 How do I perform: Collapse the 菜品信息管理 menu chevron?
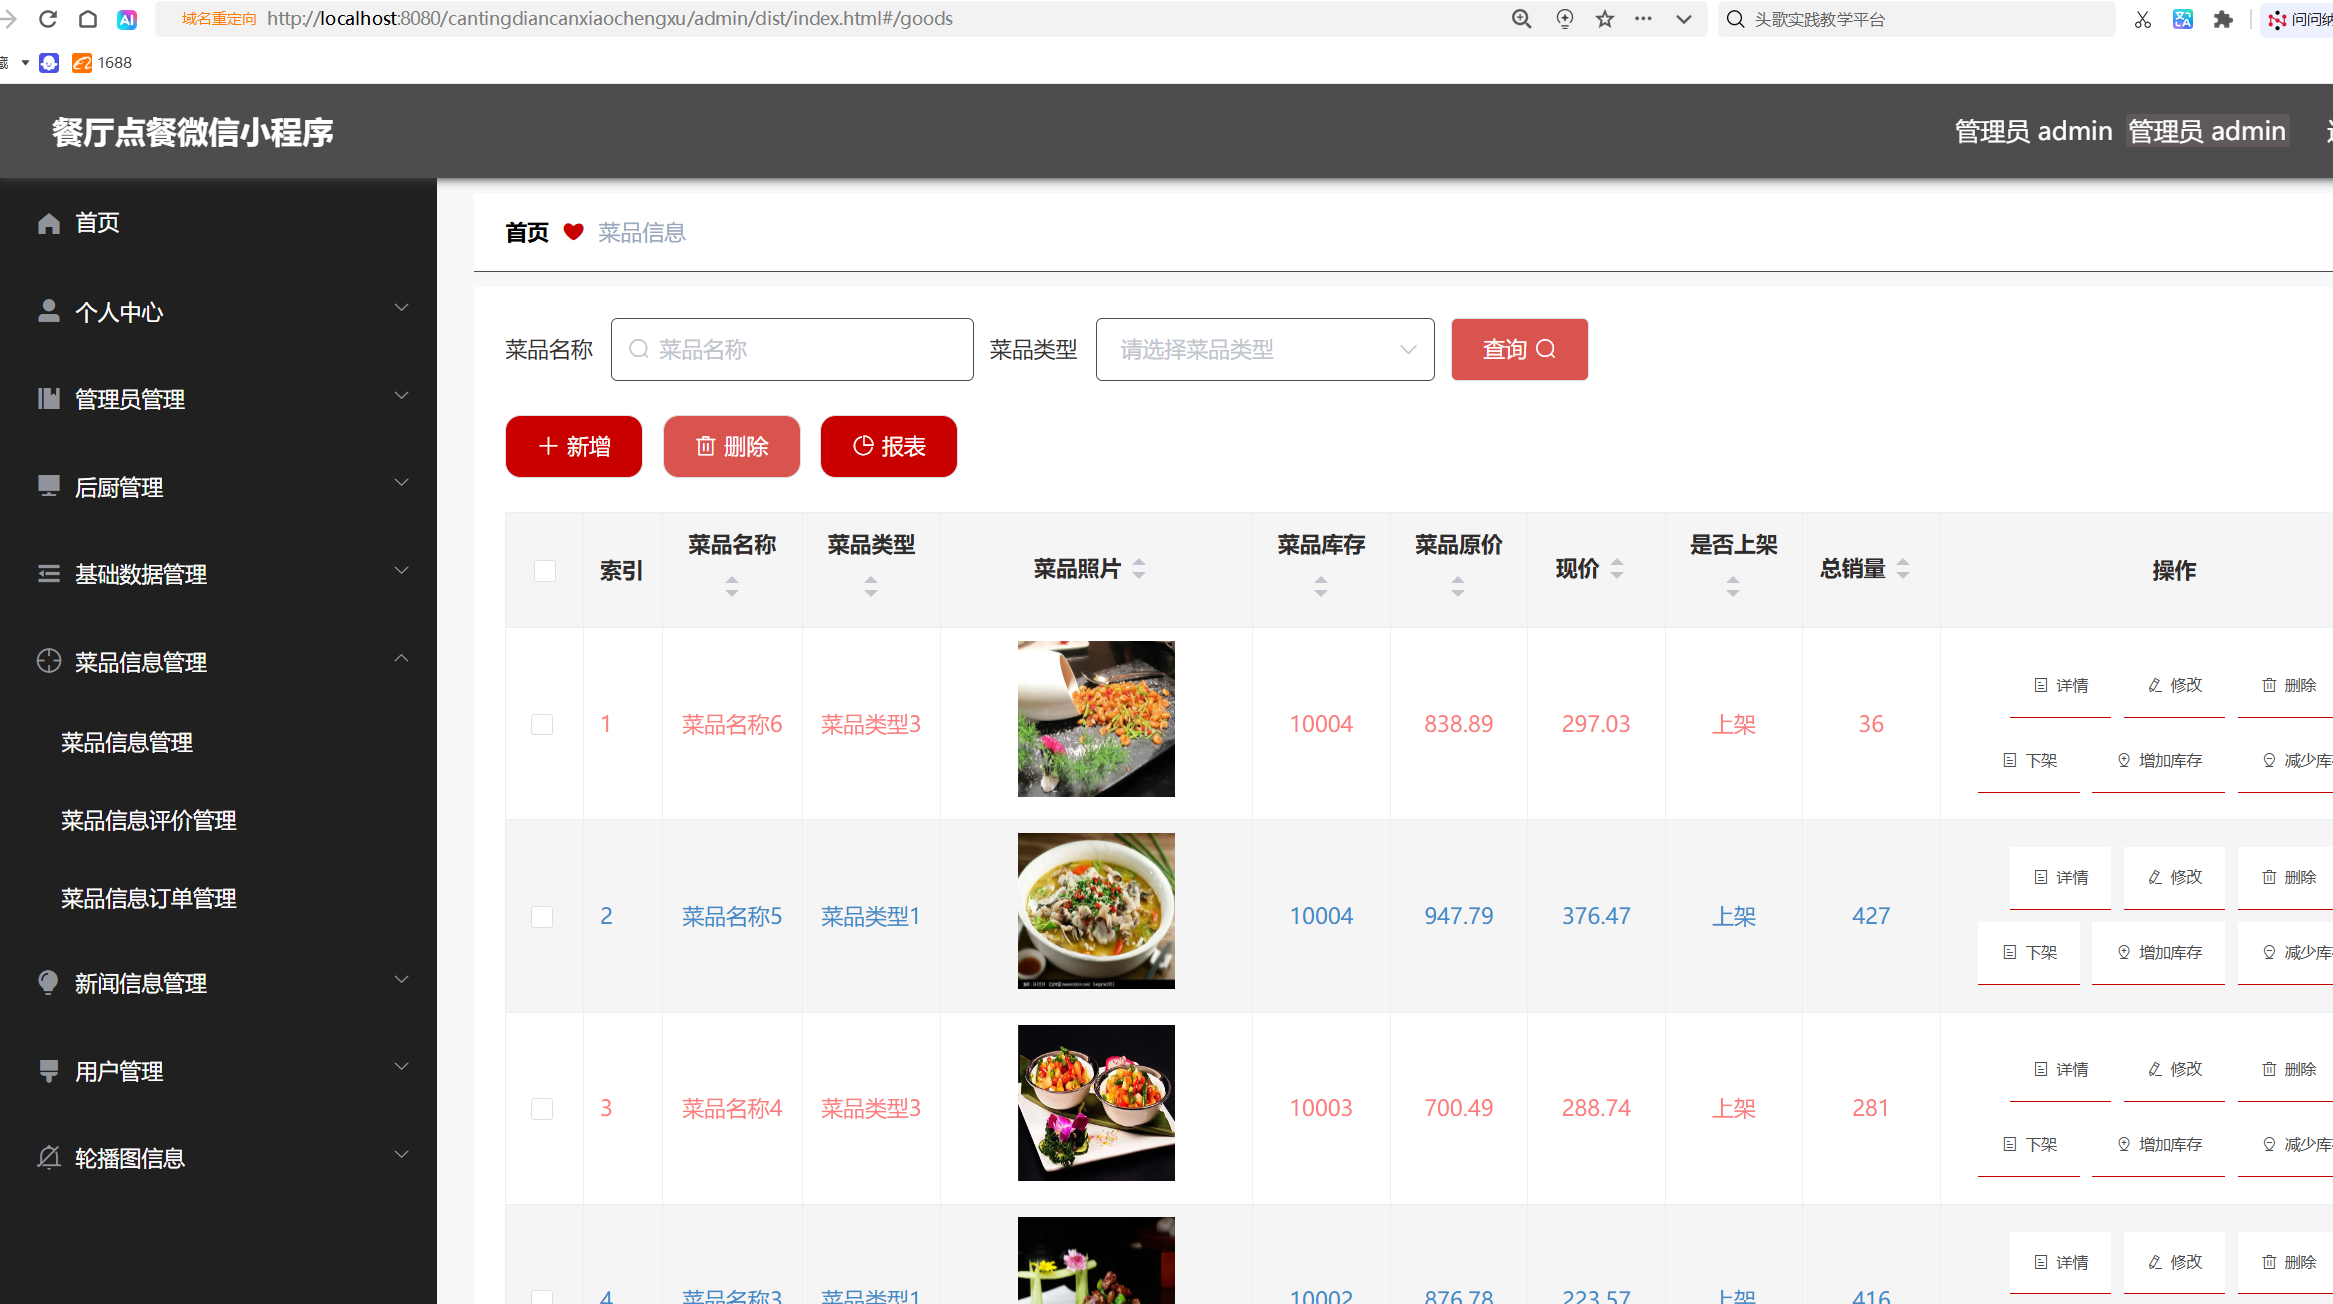[x=401, y=658]
